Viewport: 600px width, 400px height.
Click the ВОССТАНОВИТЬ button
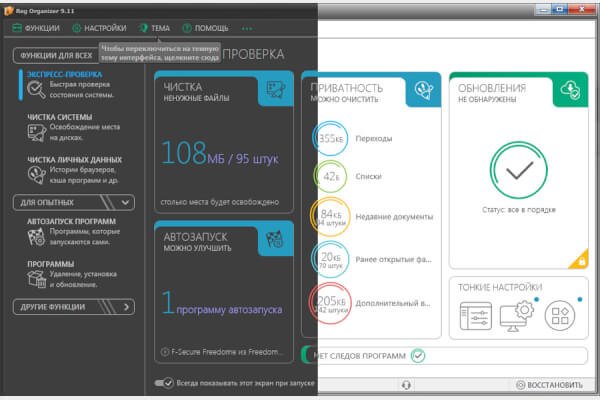549,385
